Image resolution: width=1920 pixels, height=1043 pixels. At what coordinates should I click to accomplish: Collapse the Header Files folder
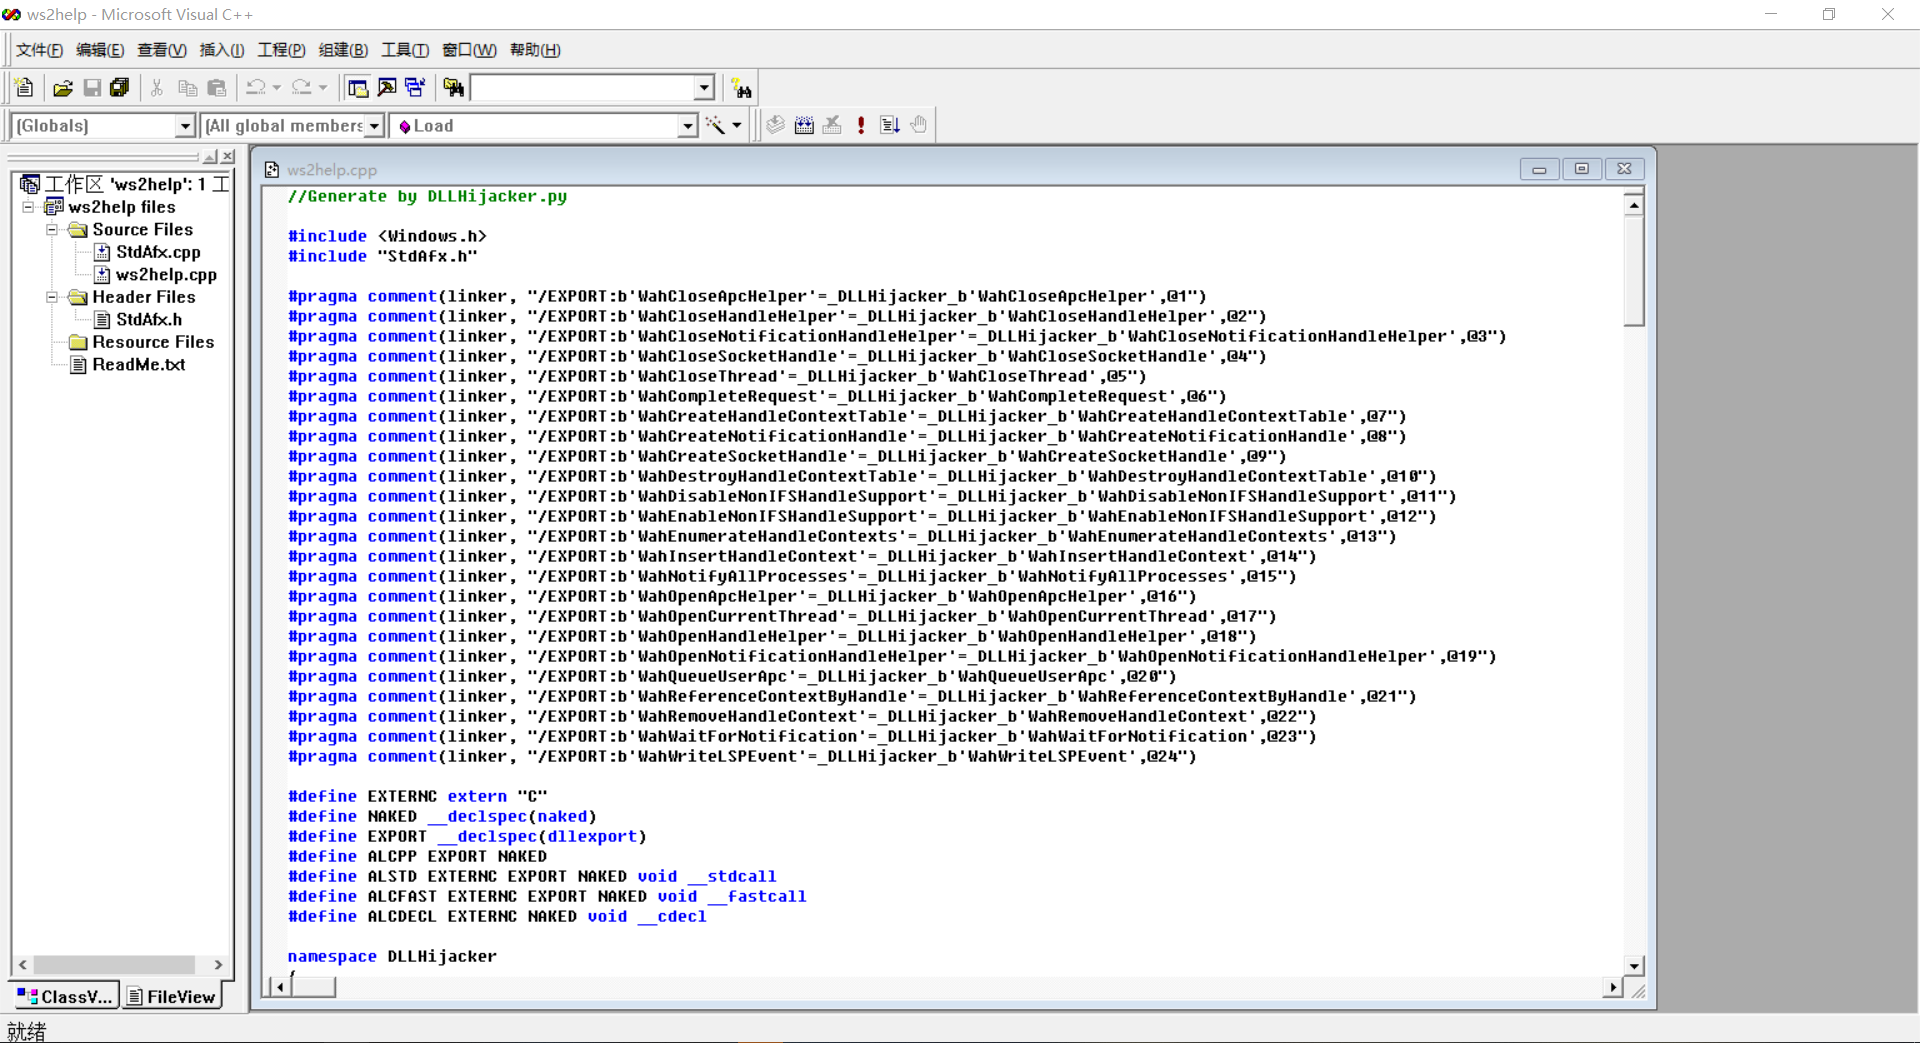[x=52, y=297]
